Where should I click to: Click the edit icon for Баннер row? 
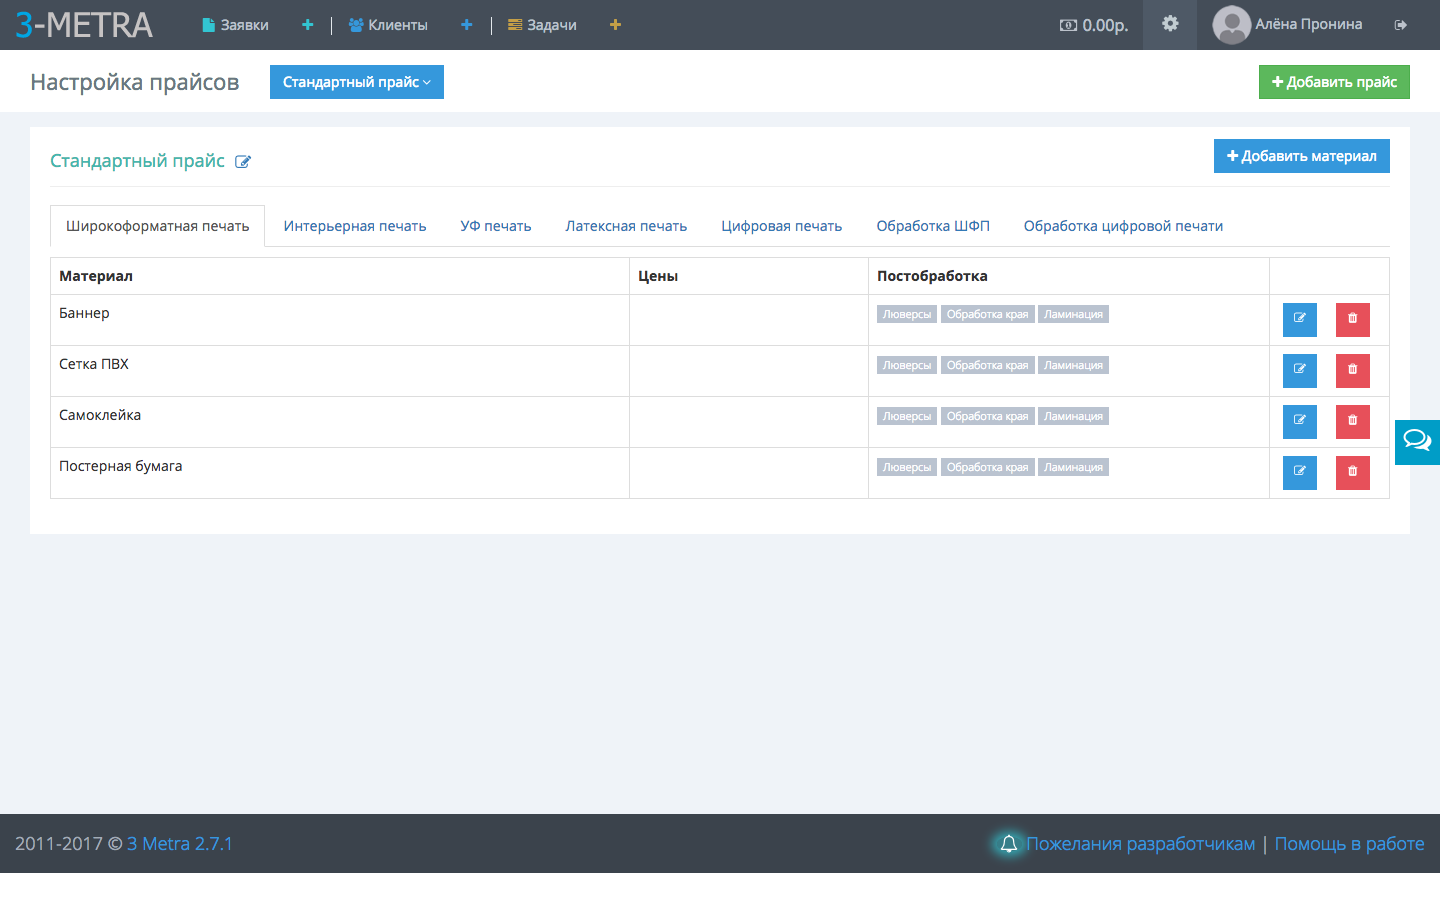coord(1299,319)
